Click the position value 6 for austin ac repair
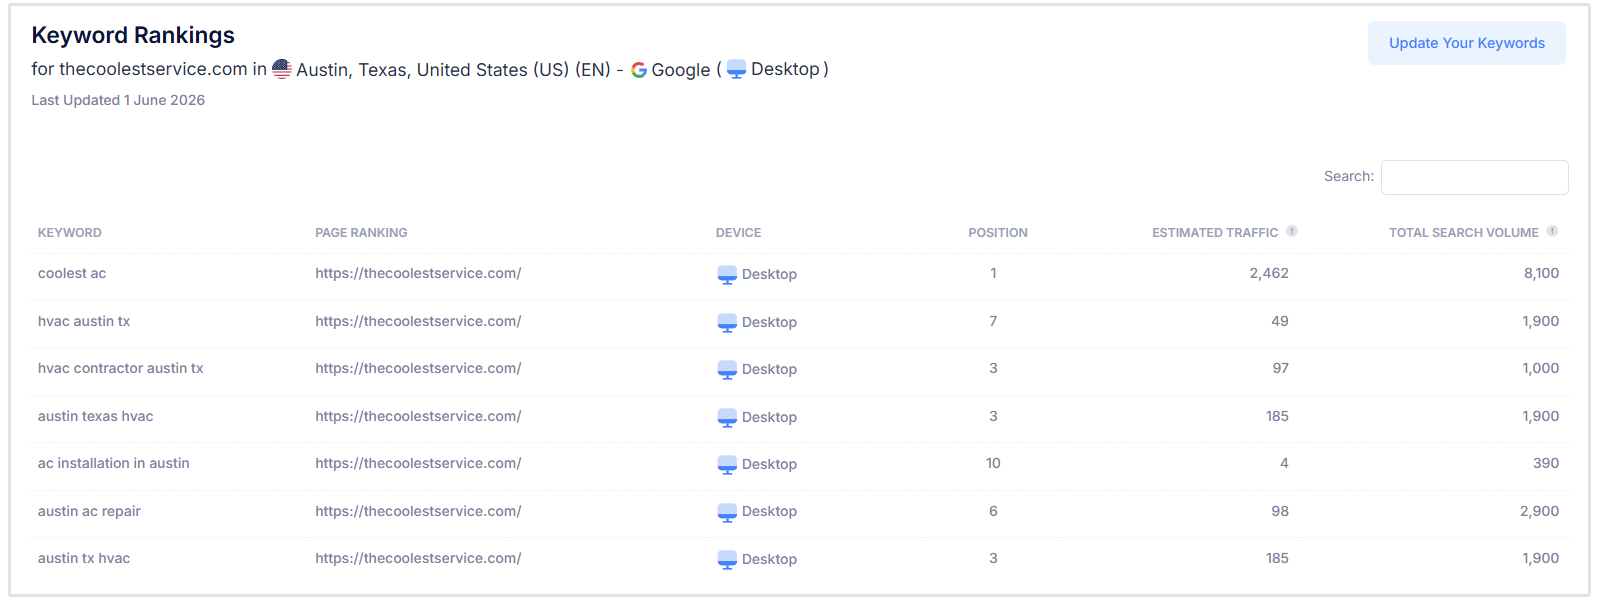 [993, 511]
